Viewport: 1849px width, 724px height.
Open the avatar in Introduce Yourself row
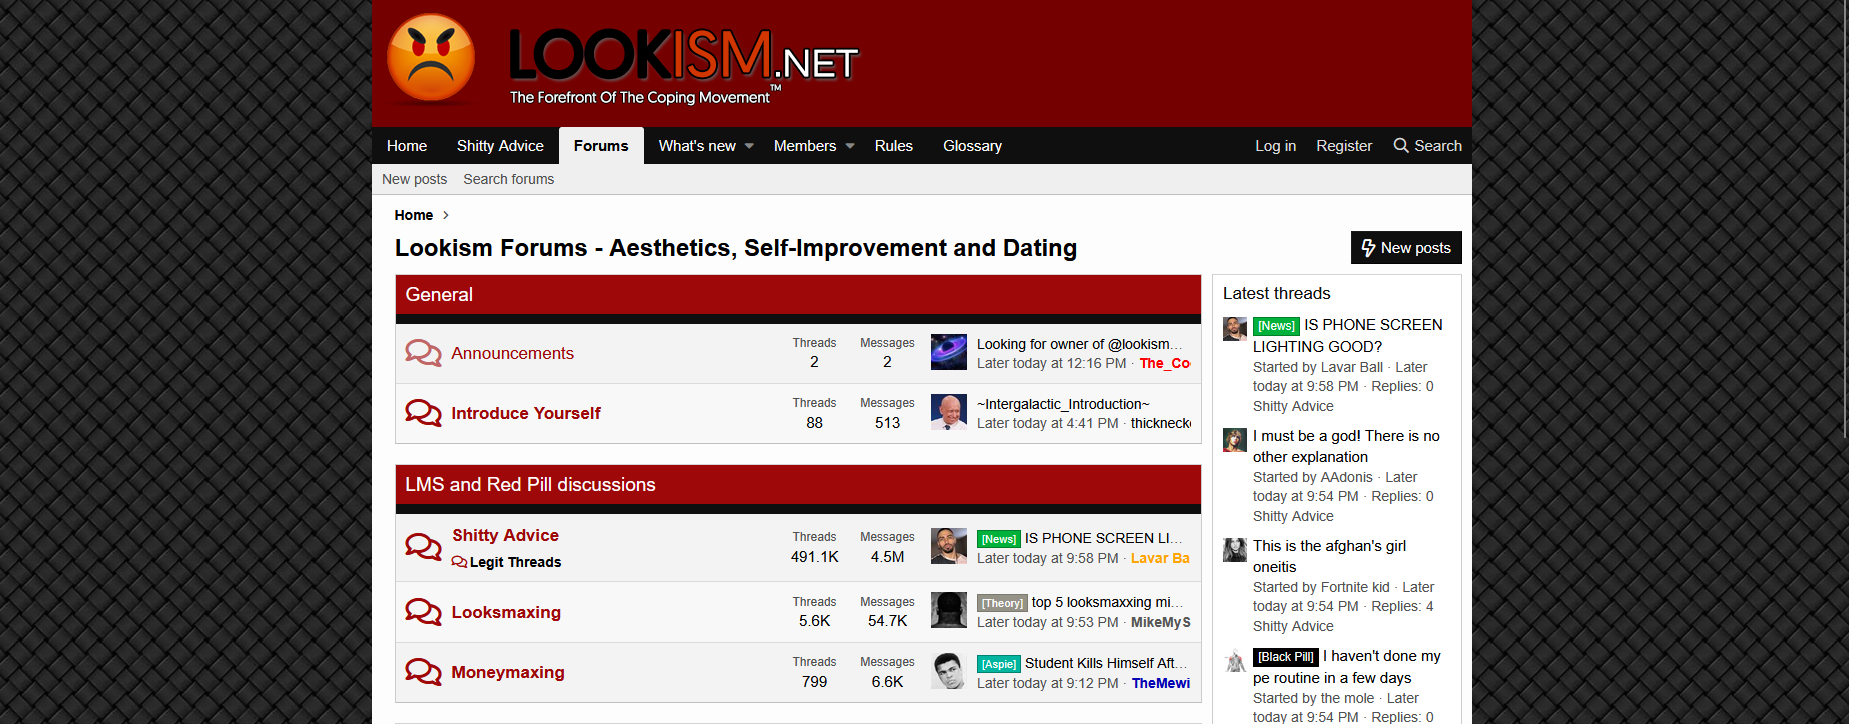point(948,412)
